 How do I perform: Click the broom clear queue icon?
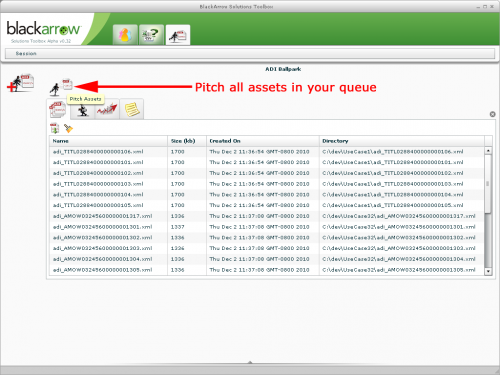click(x=68, y=128)
